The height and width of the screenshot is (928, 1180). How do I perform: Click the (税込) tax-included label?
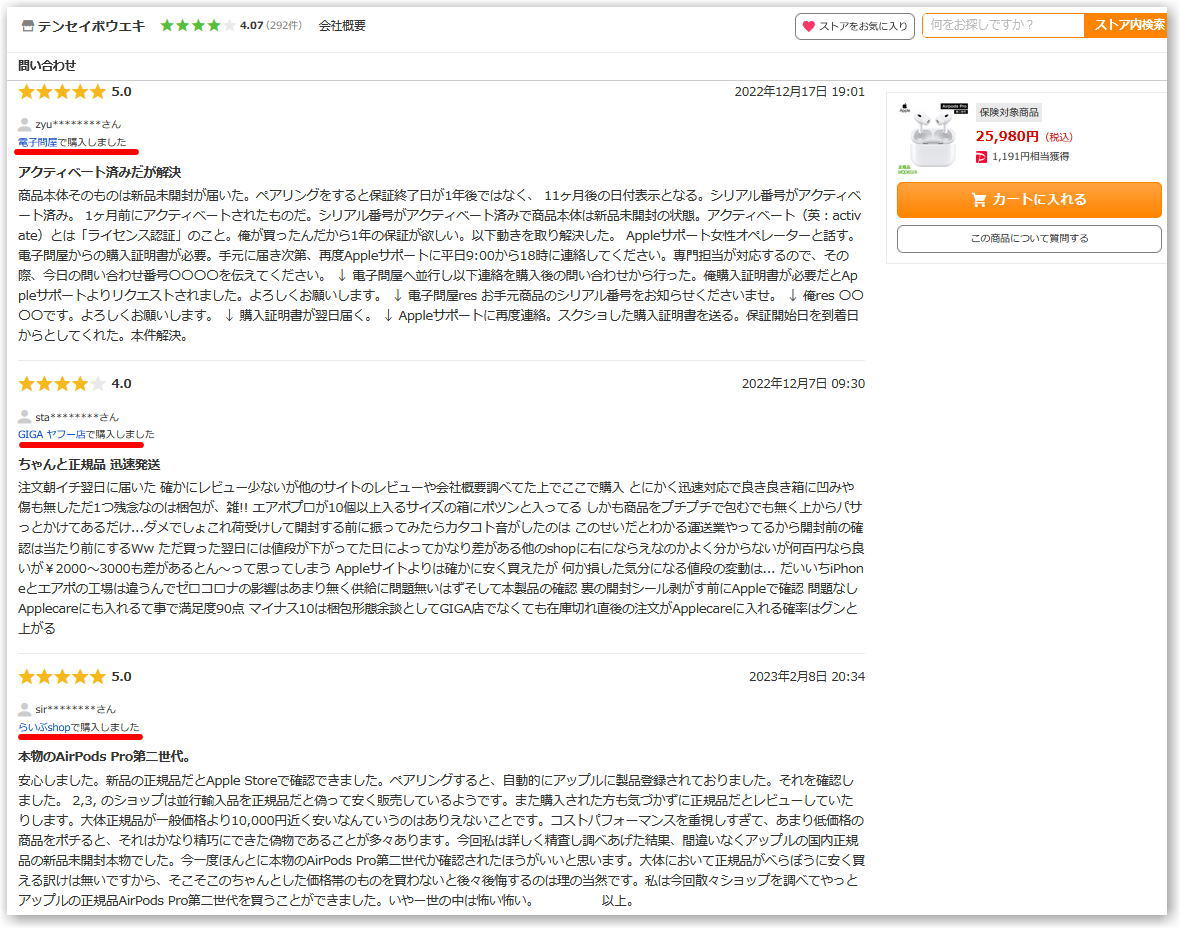(1059, 137)
